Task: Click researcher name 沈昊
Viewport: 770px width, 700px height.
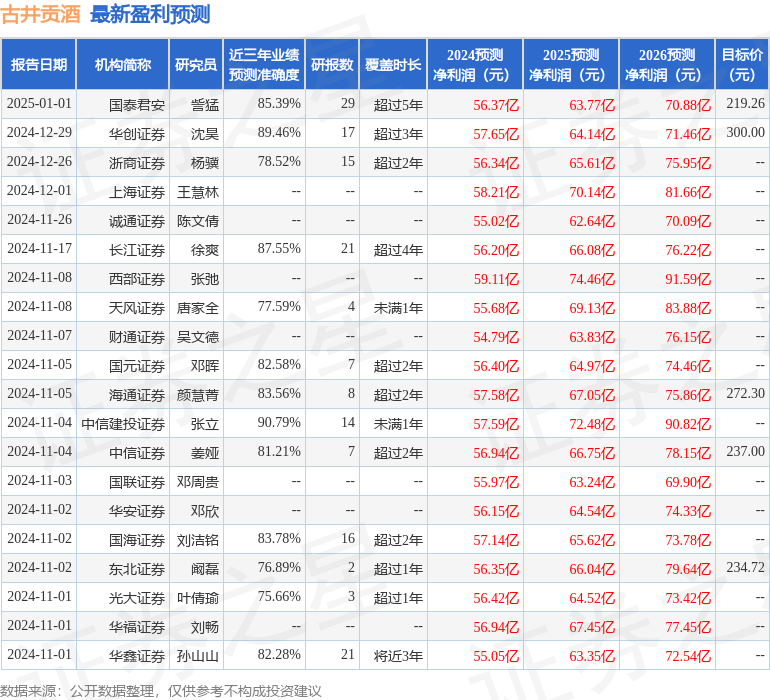Action: point(205,134)
